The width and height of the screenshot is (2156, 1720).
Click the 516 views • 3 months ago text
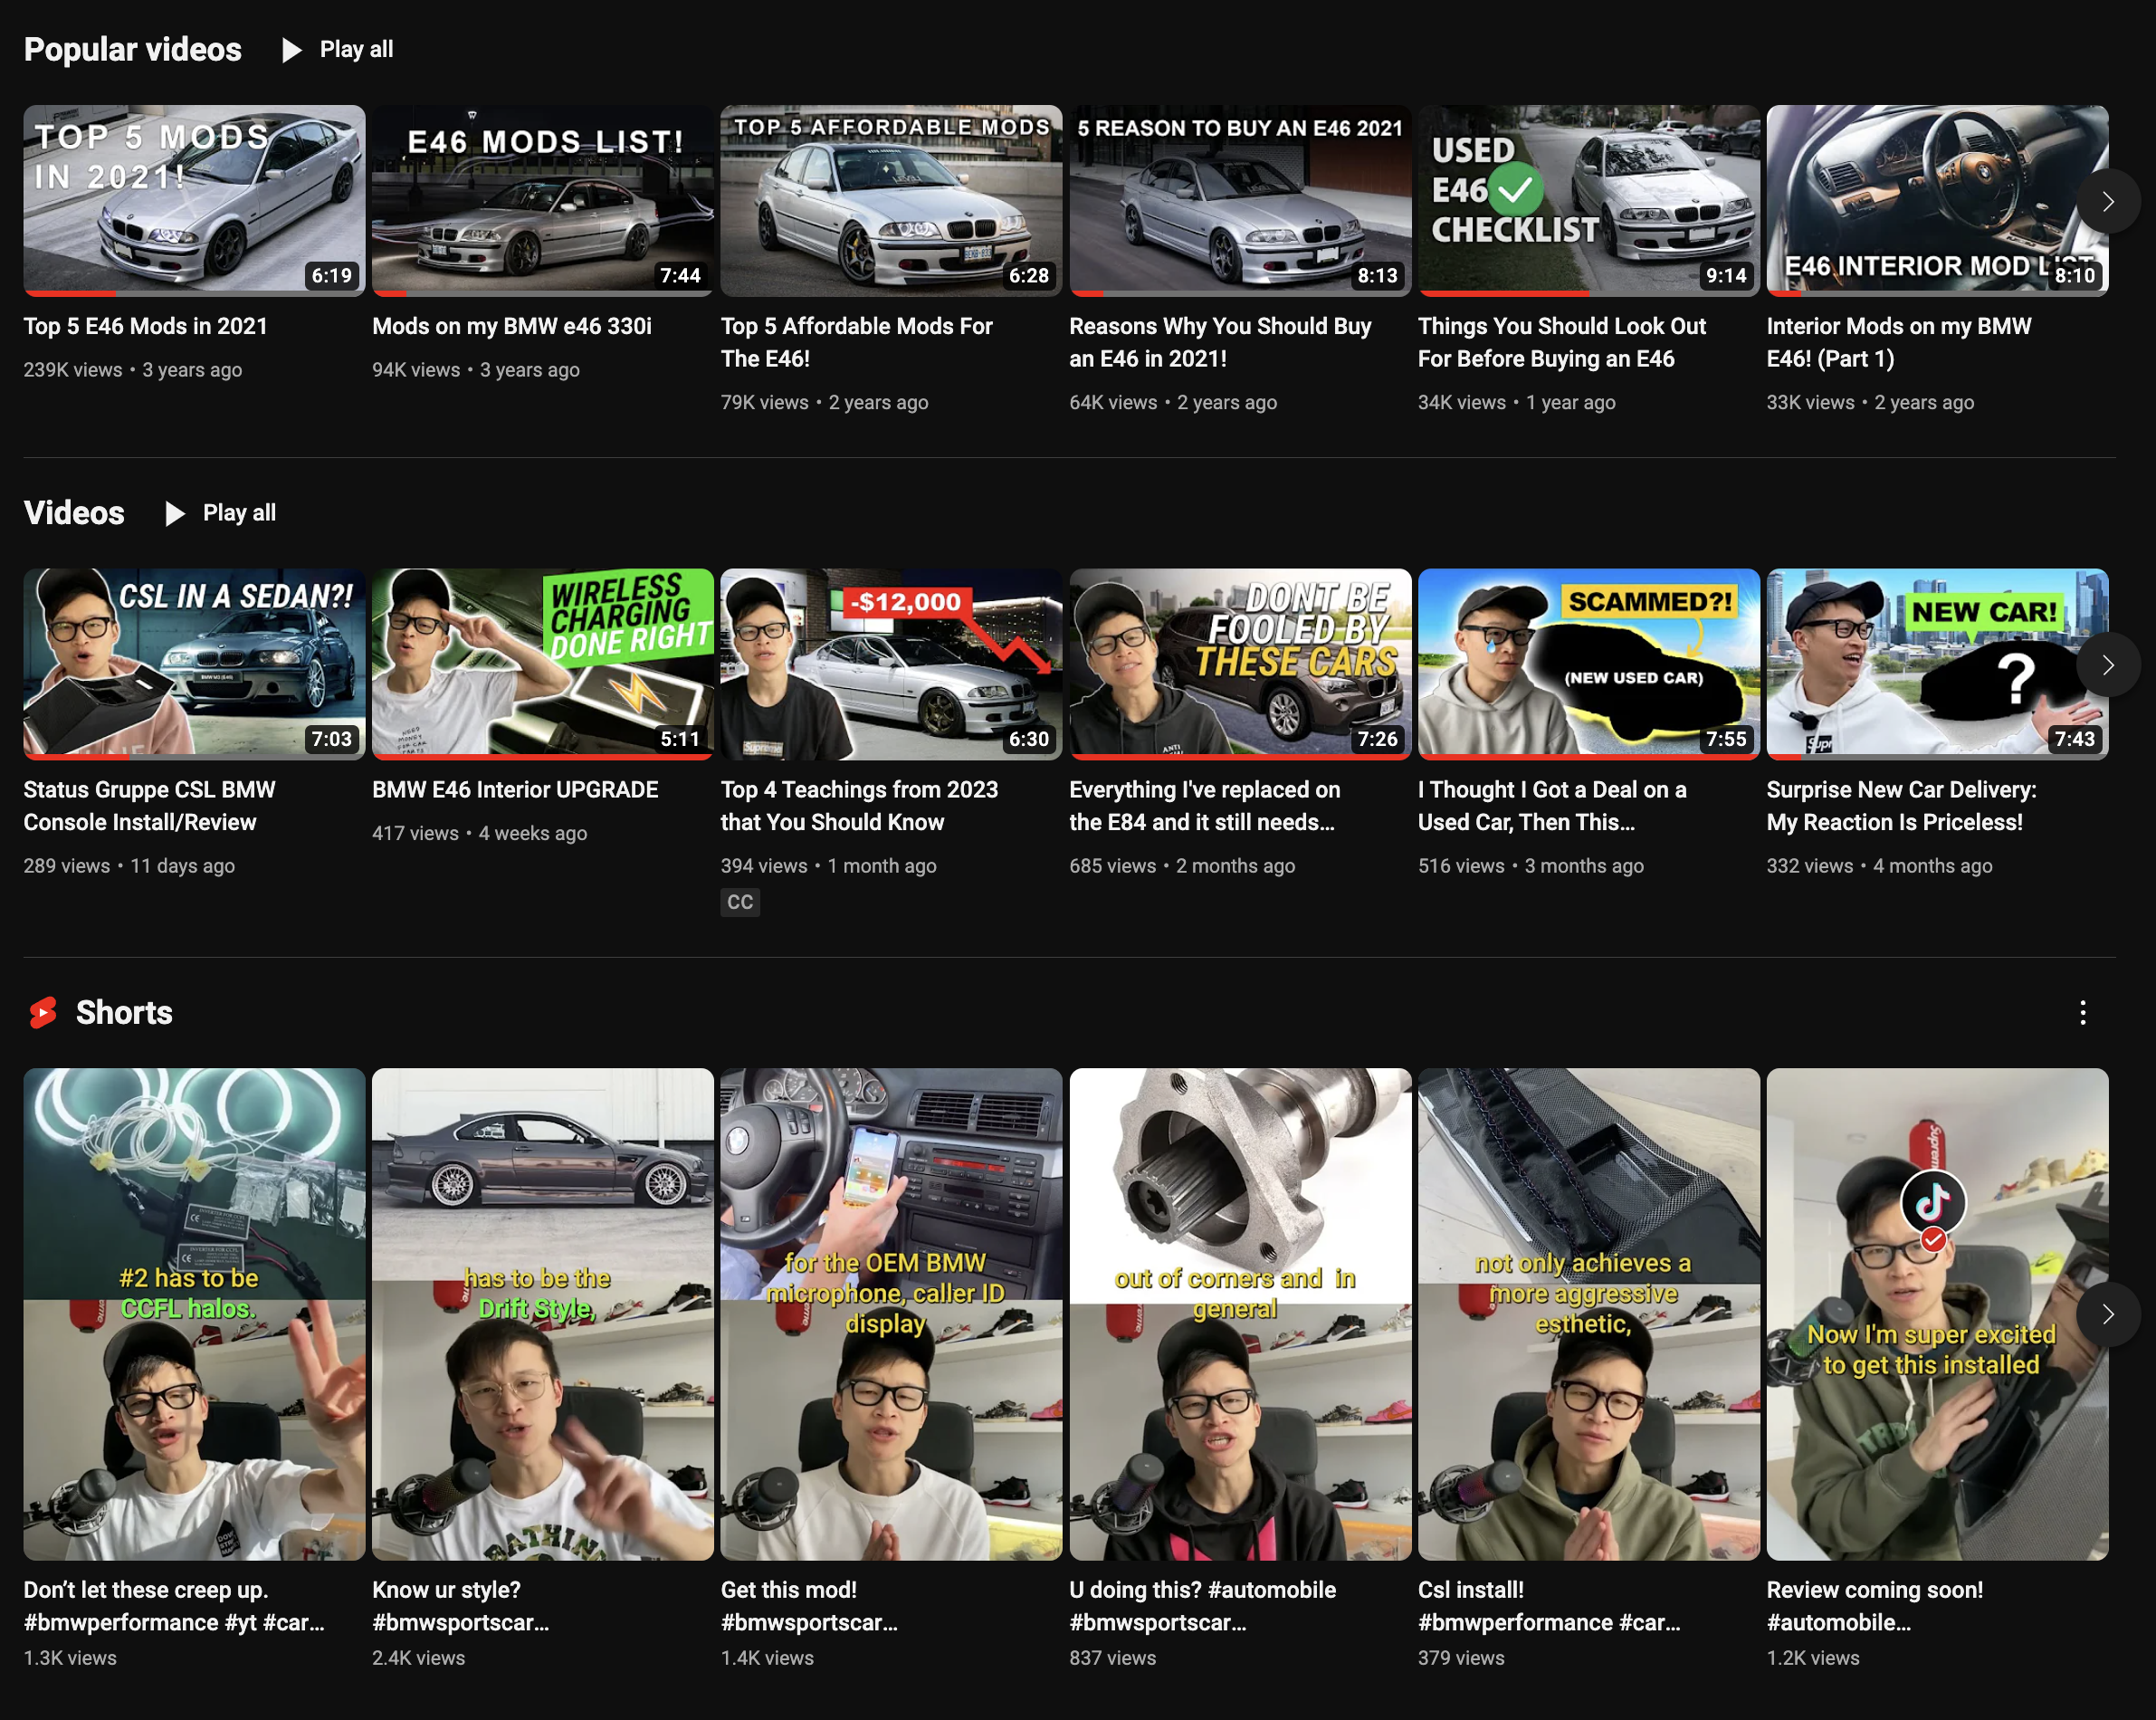tap(1531, 866)
